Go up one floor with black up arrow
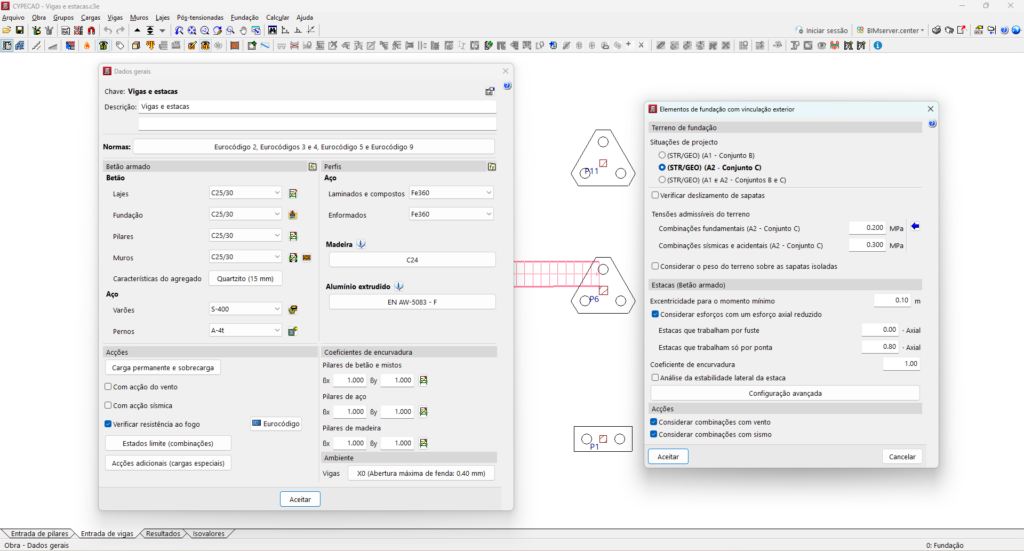The image size is (1024, 551). 137,31
